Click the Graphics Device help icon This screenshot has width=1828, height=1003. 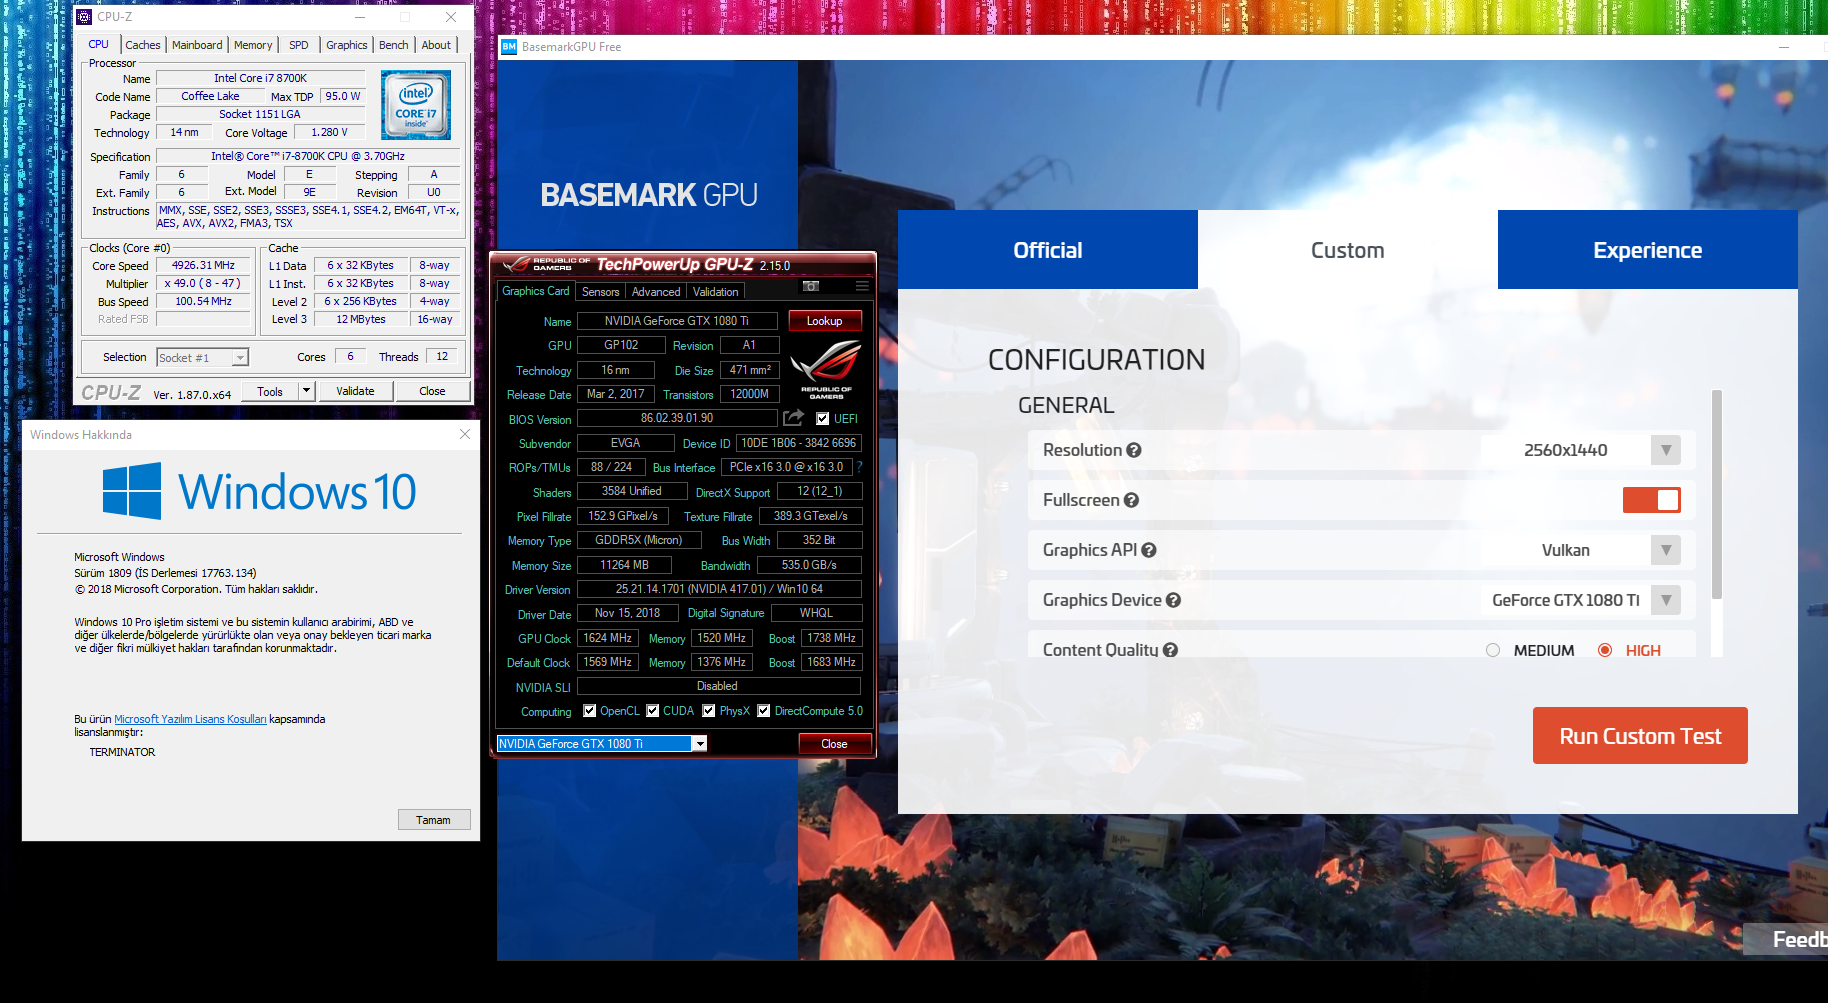click(x=1174, y=600)
